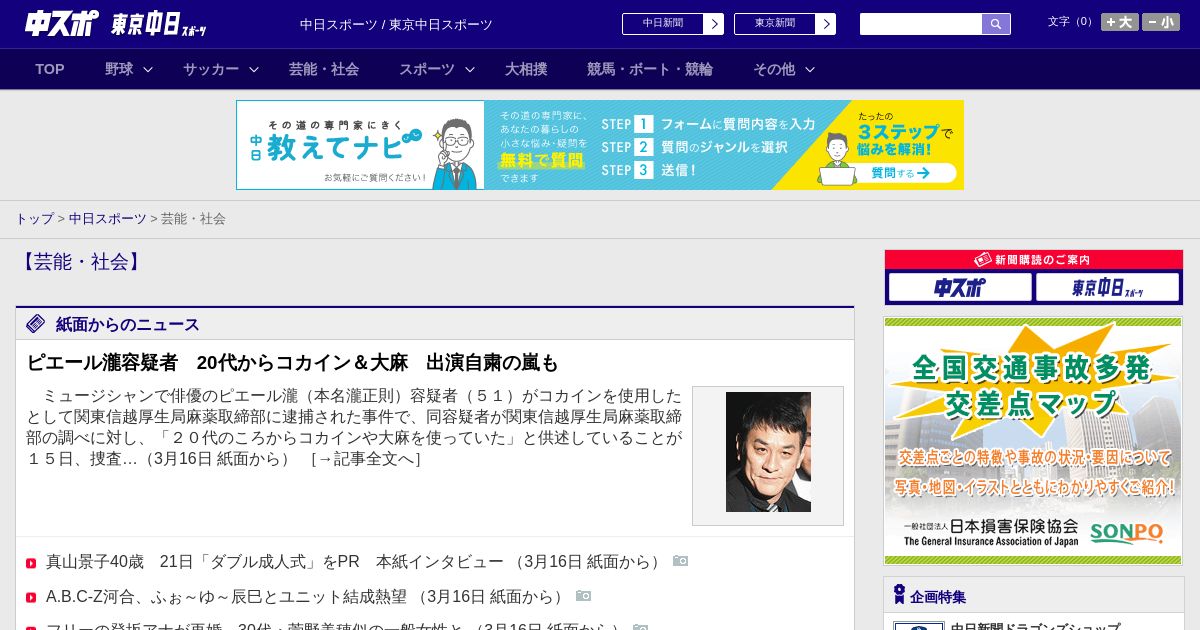The width and height of the screenshot is (1200, 630).
Task: Click the 中スポ logo in header
Action: click(x=62, y=23)
